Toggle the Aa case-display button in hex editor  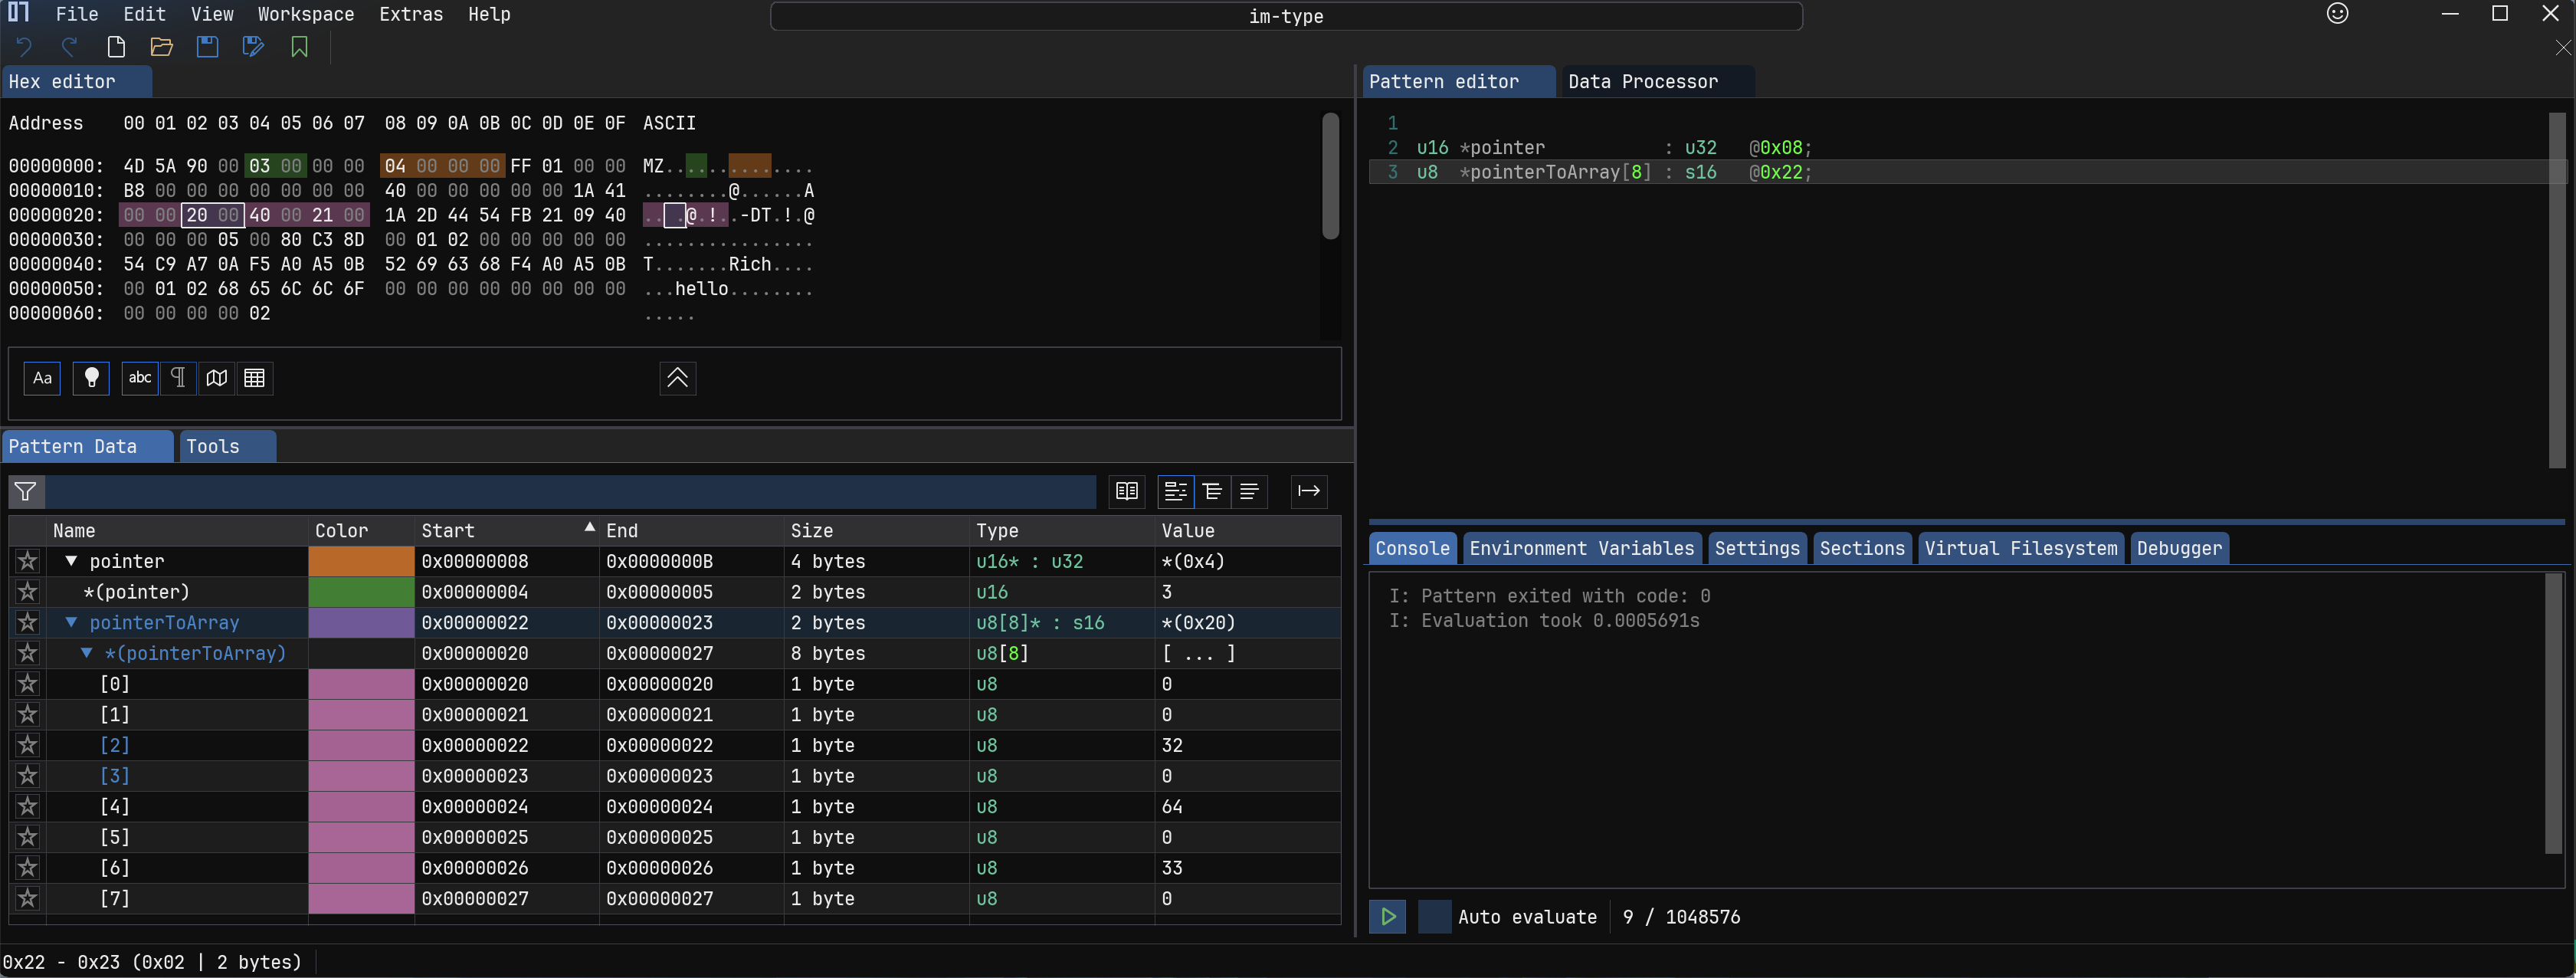[x=42, y=378]
